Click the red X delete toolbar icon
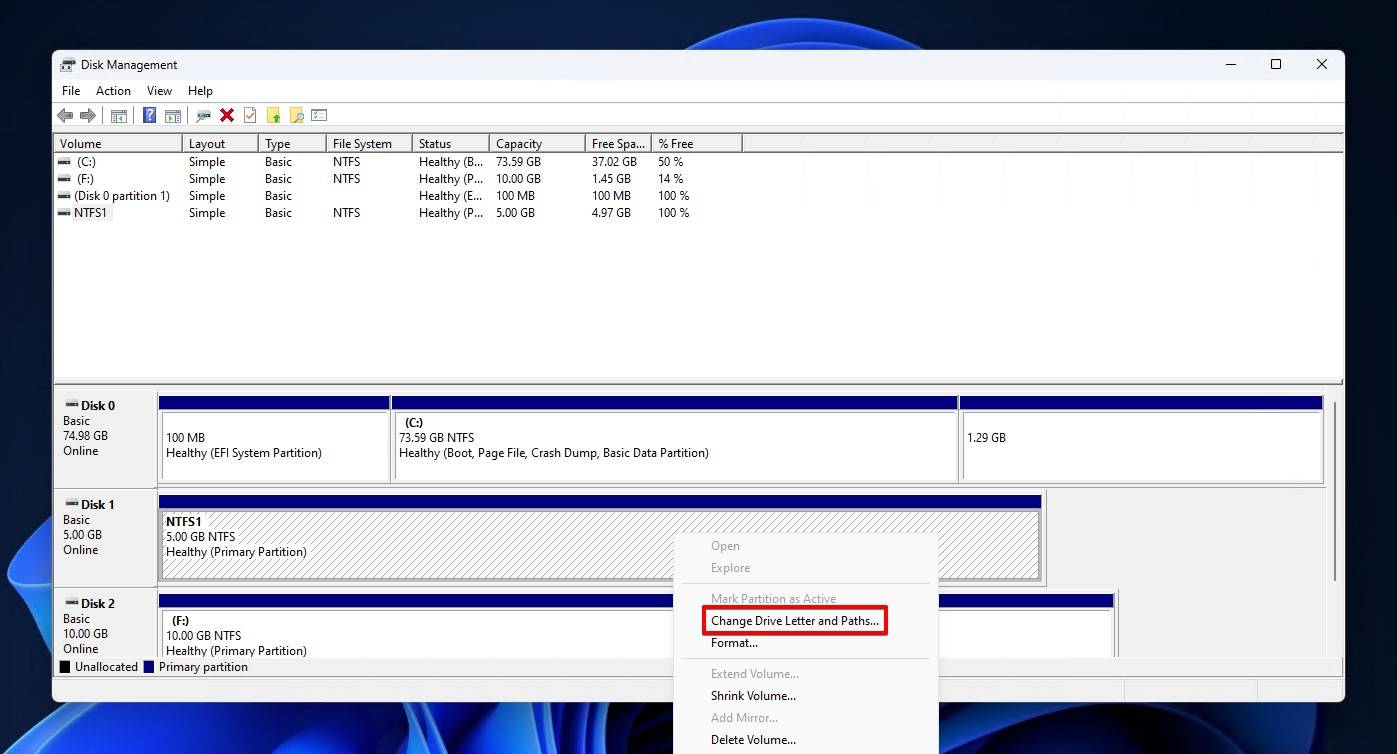Screen dimensions: 1397x754 tap(227, 116)
